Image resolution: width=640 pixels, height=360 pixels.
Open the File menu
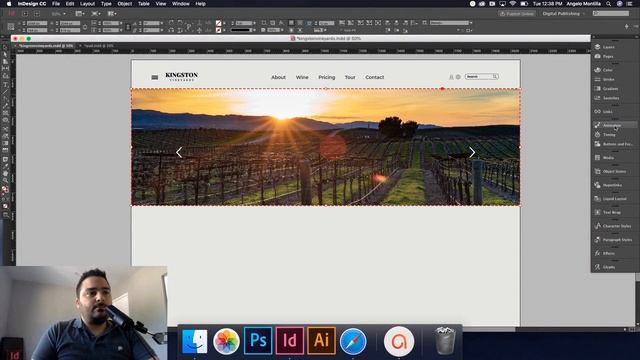coord(56,4)
